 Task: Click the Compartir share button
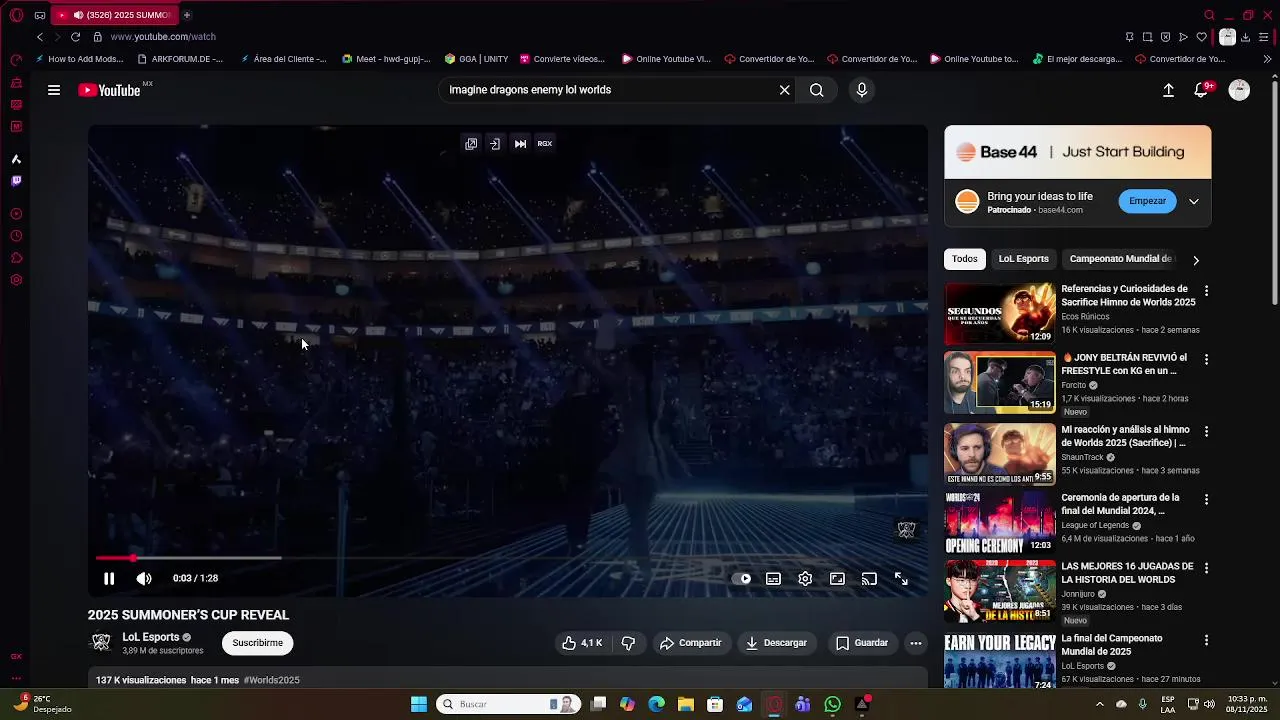(690, 643)
